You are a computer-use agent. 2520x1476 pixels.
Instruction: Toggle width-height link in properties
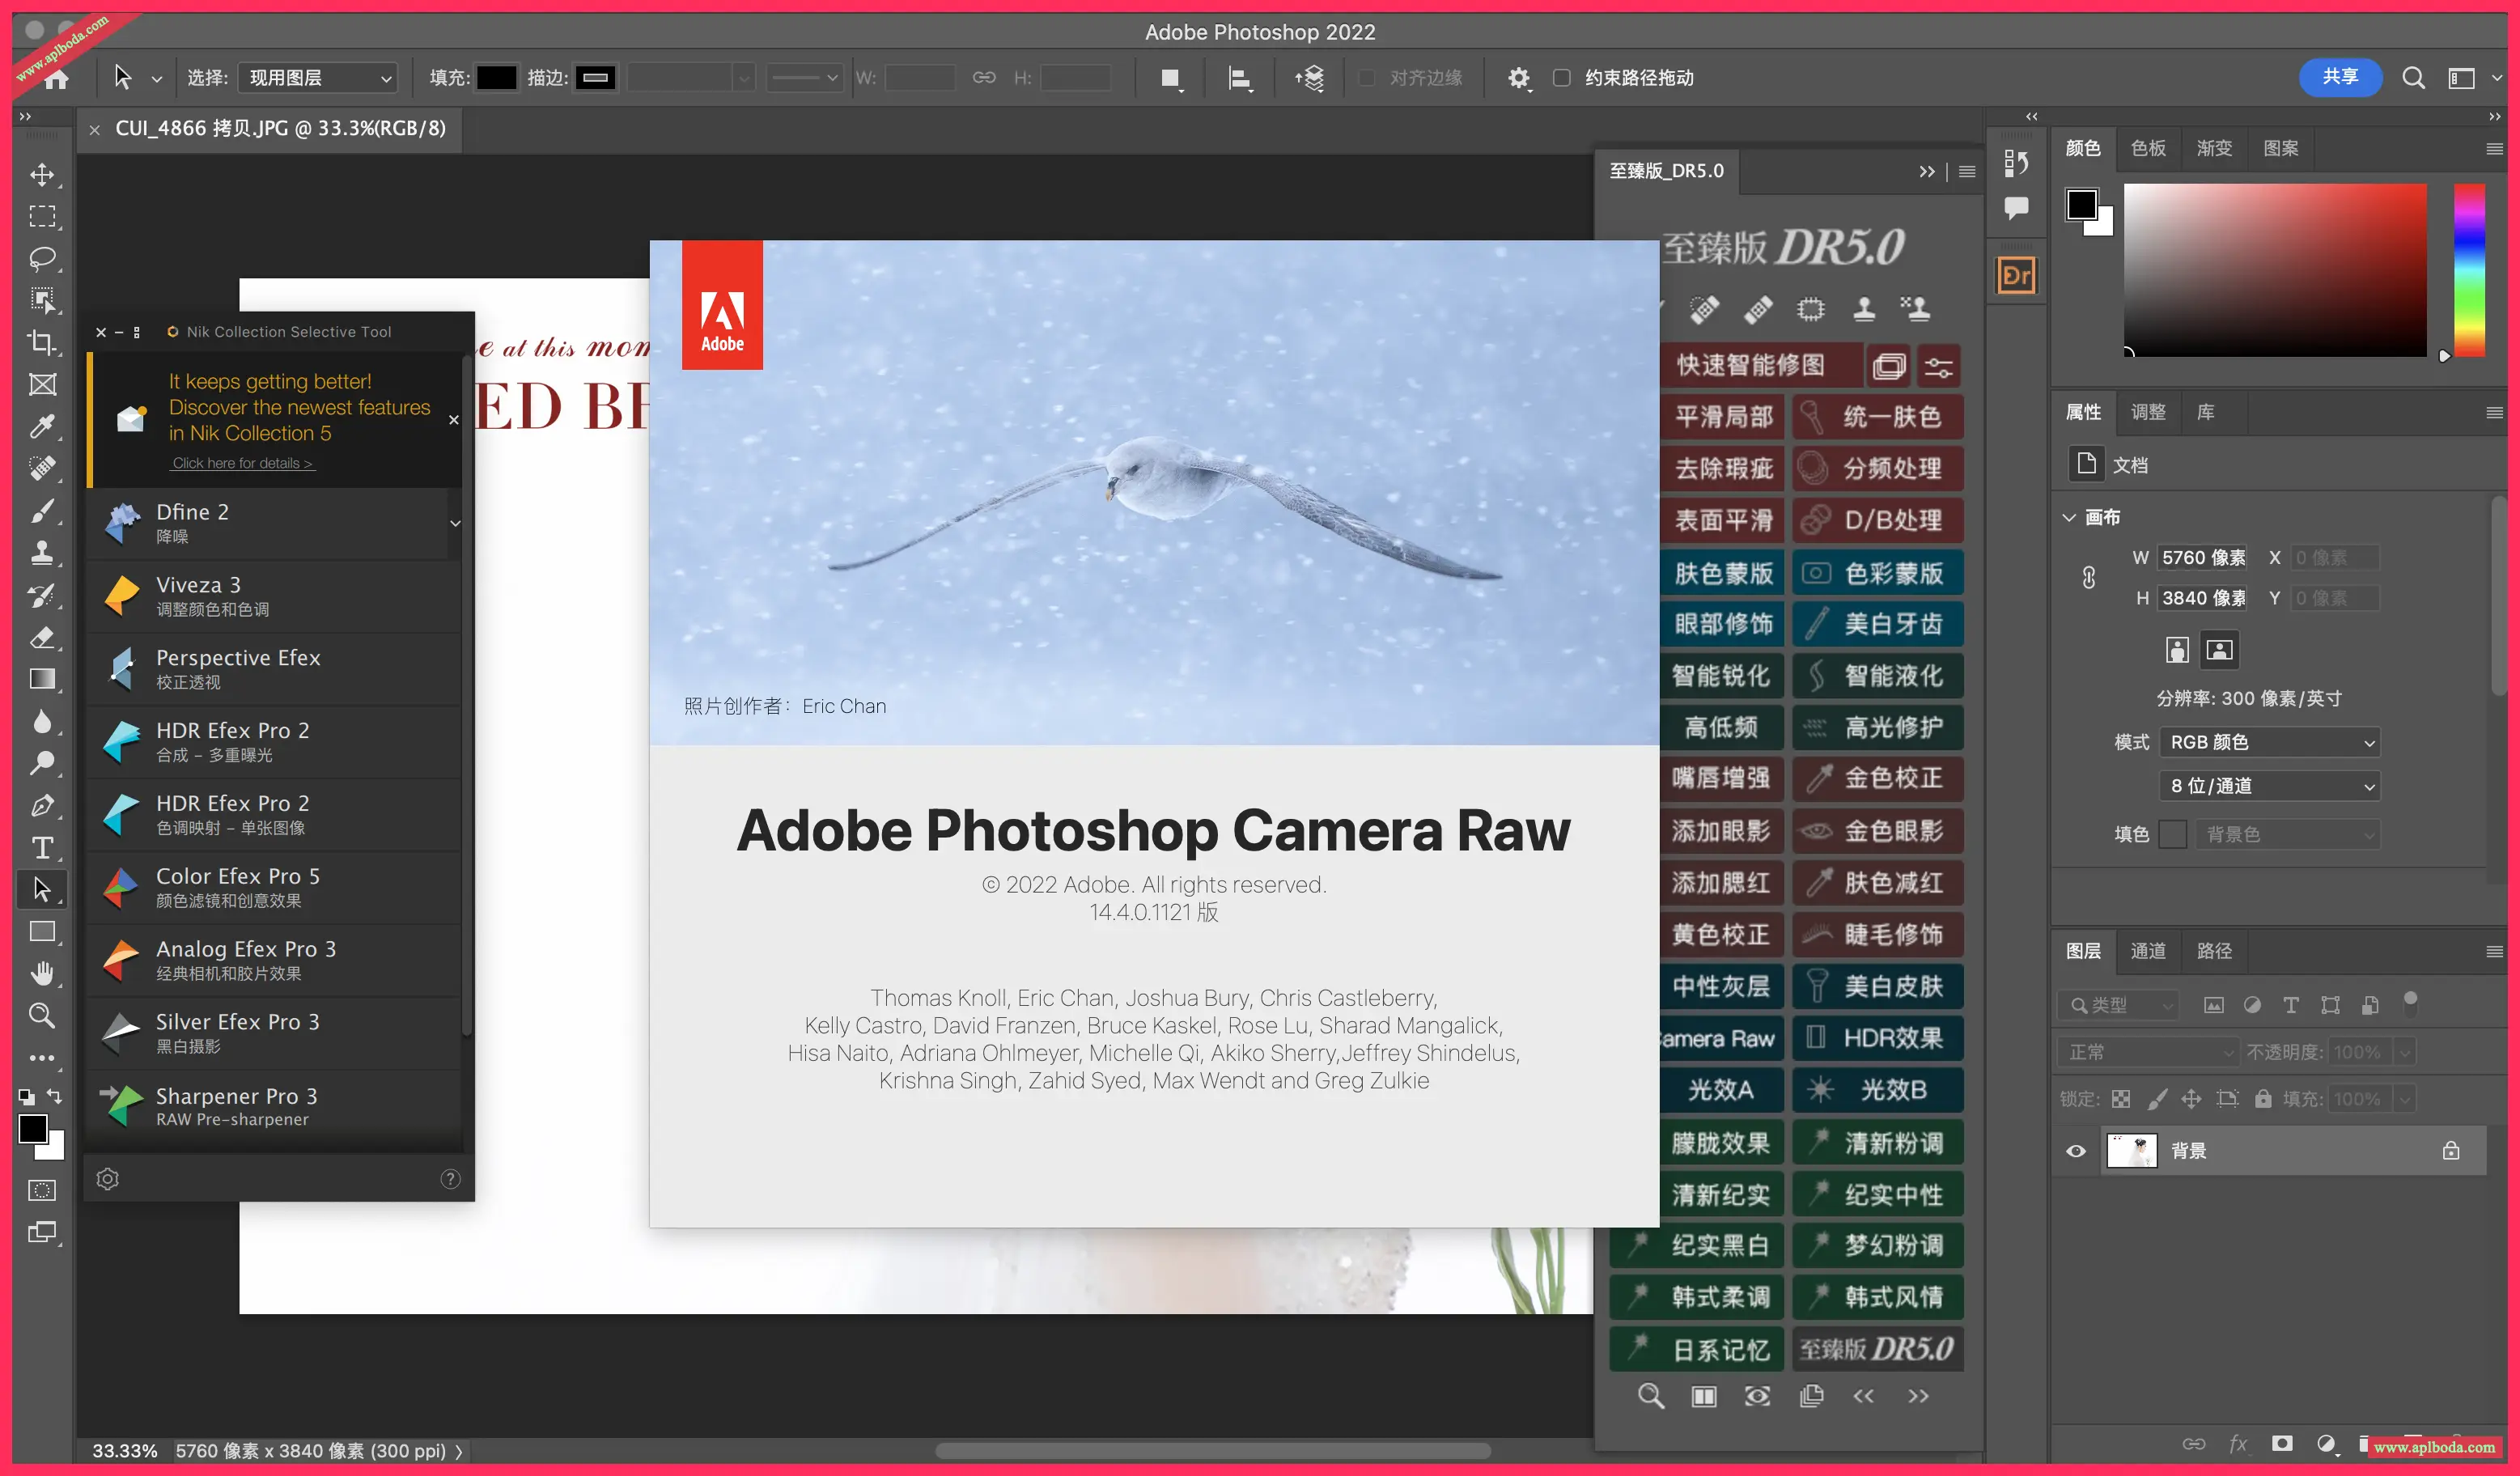2088,578
